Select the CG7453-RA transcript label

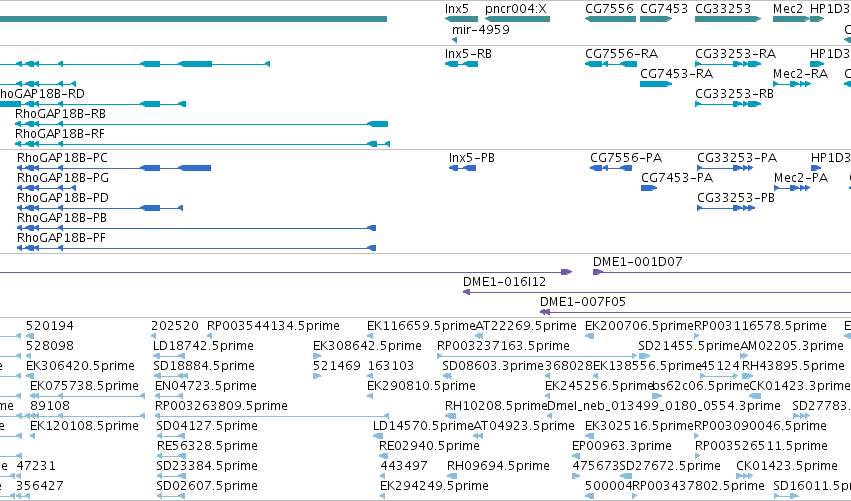coord(677,74)
